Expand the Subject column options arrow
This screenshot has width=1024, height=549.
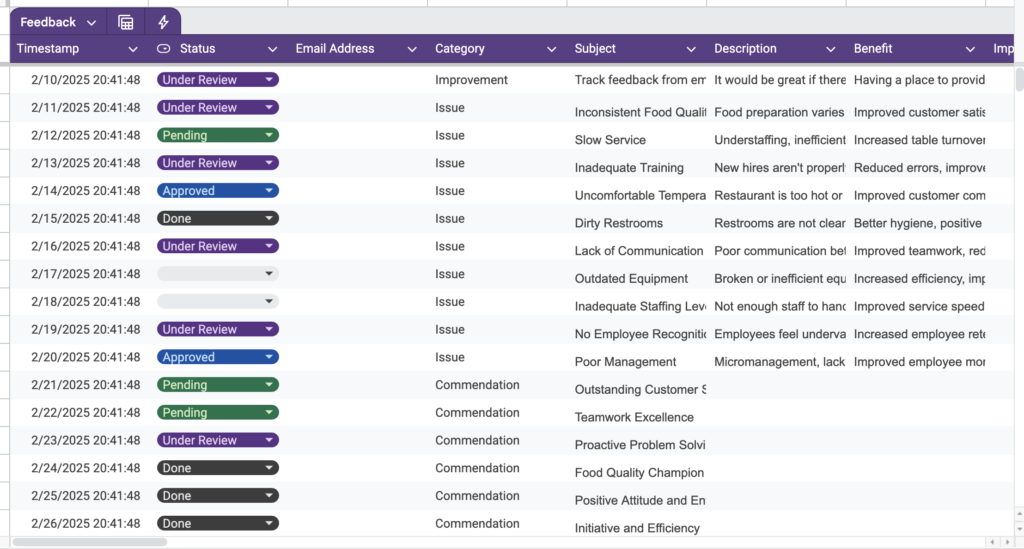[x=691, y=49]
